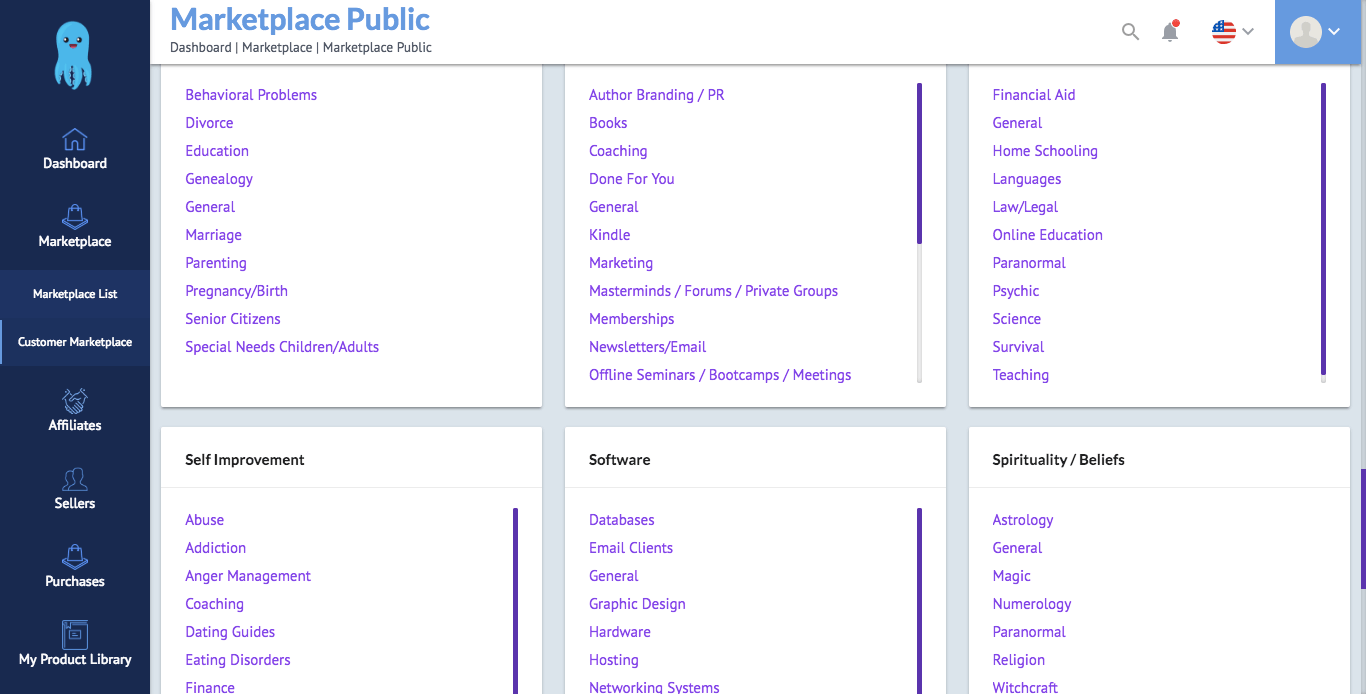The height and width of the screenshot is (694, 1366).
Task: Click Sellers label in sidebar
Action: click(x=75, y=503)
